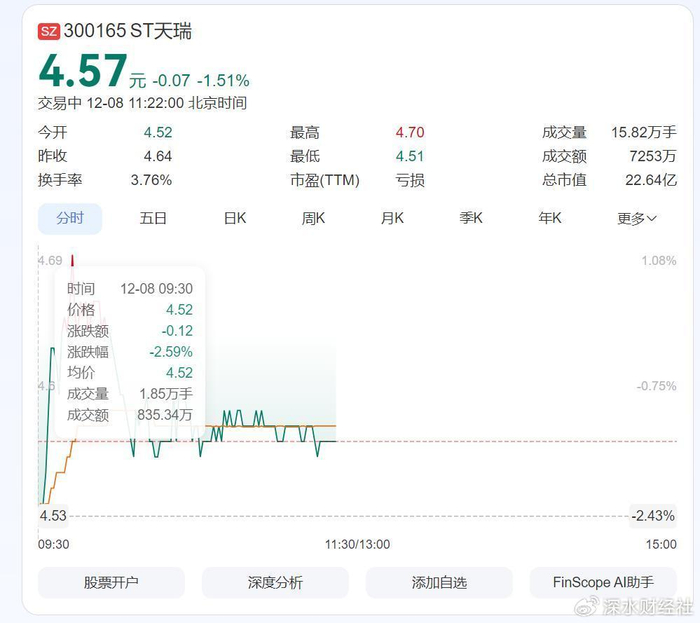
Task: Click the red SZ exchange badge
Action: click(x=48, y=31)
